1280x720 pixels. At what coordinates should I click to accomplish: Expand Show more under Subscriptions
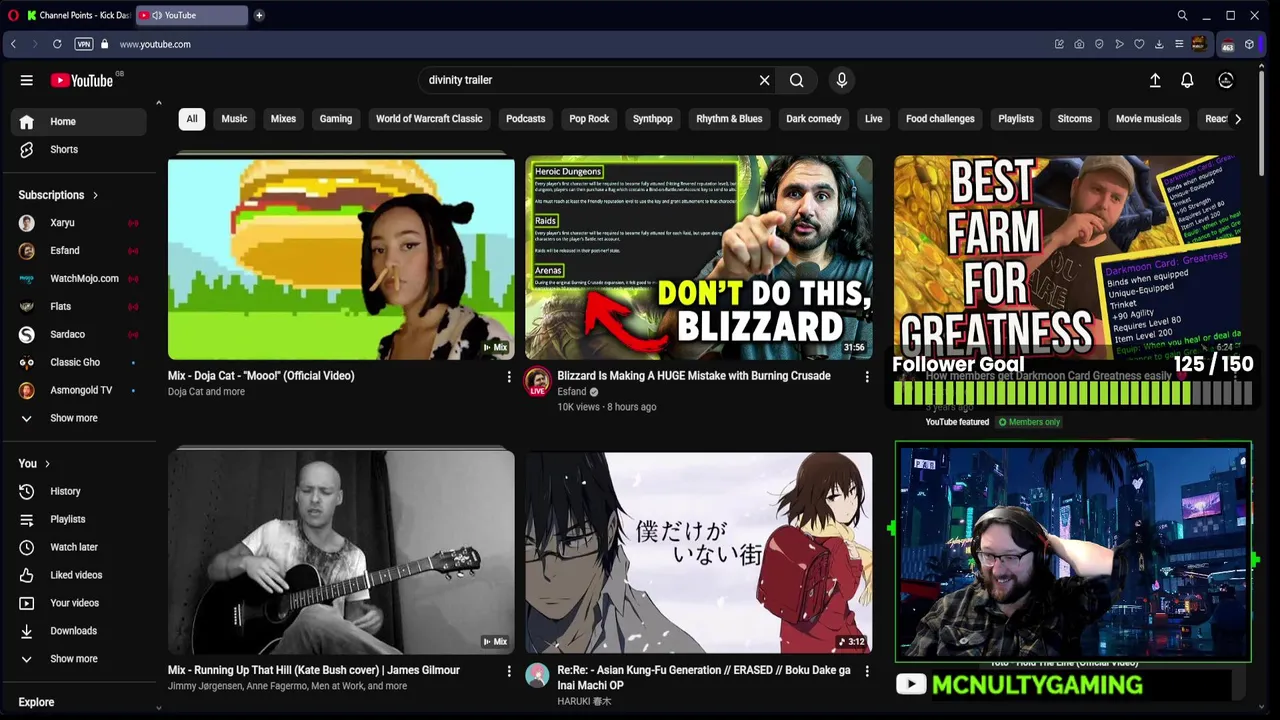click(x=79, y=419)
